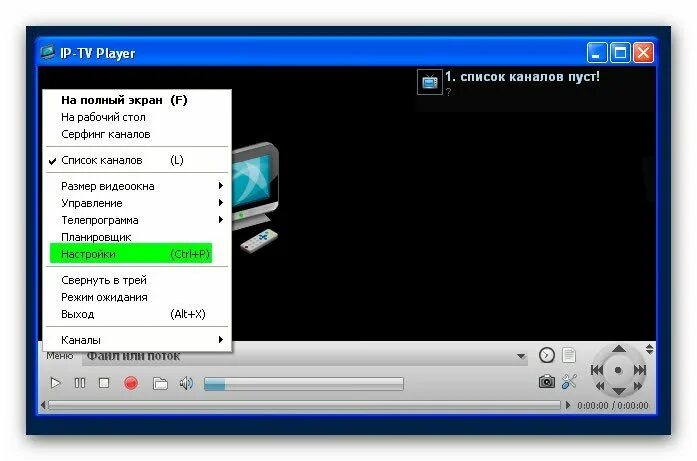Pause playback with the pause icon
The image size is (697, 461).
pyautogui.click(x=80, y=383)
